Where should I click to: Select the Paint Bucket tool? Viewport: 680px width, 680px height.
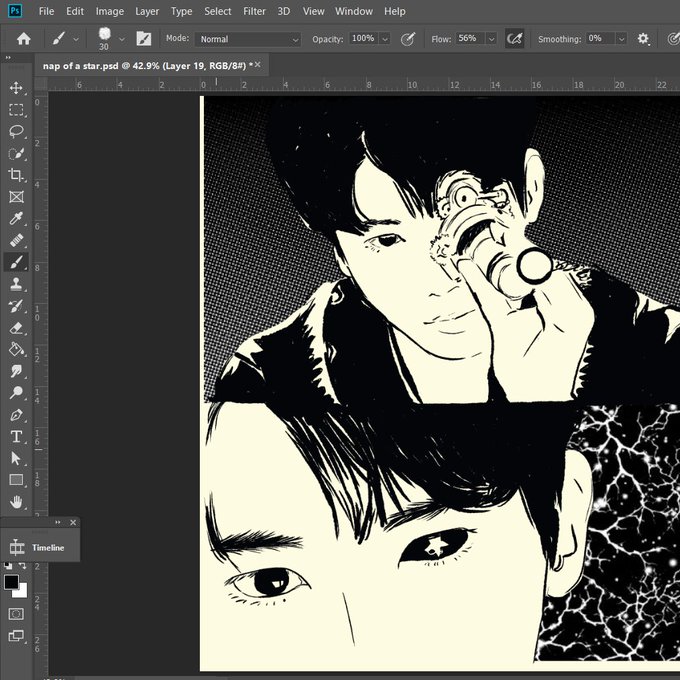(16, 349)
